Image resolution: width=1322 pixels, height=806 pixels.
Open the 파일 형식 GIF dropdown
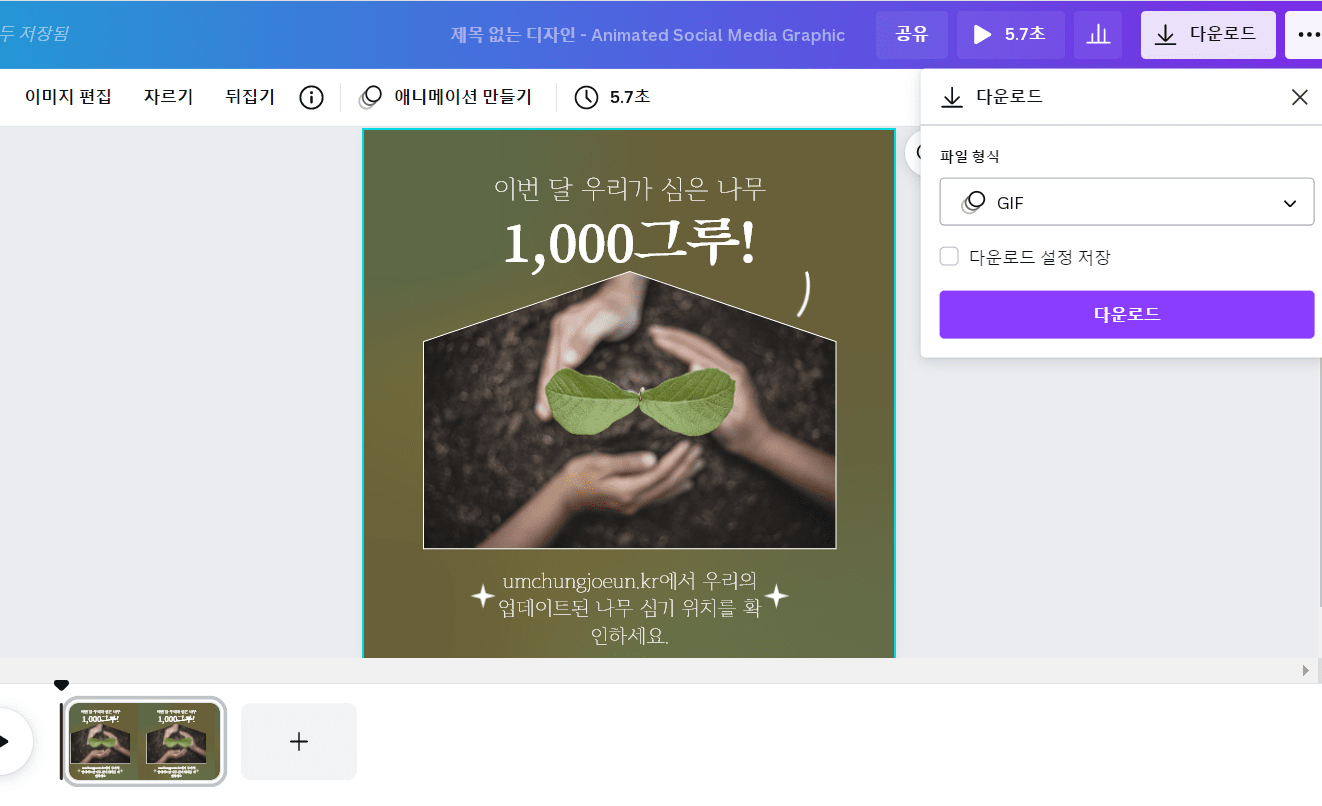tap(1127, 202)
